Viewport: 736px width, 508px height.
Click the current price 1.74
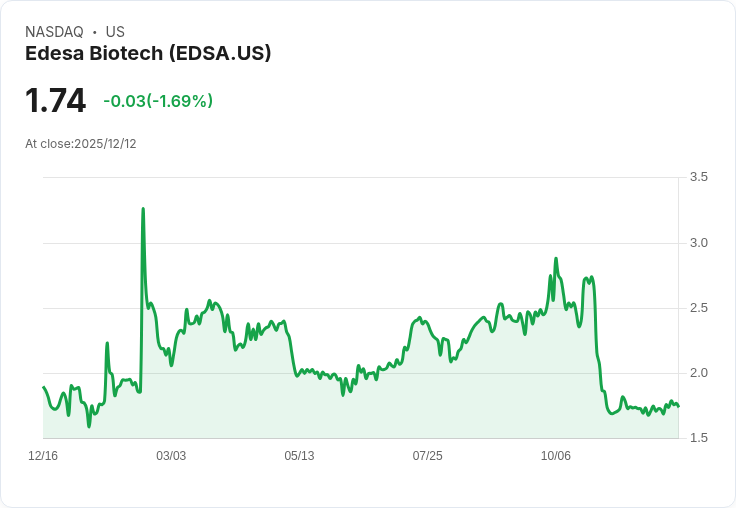pos(55,101)
